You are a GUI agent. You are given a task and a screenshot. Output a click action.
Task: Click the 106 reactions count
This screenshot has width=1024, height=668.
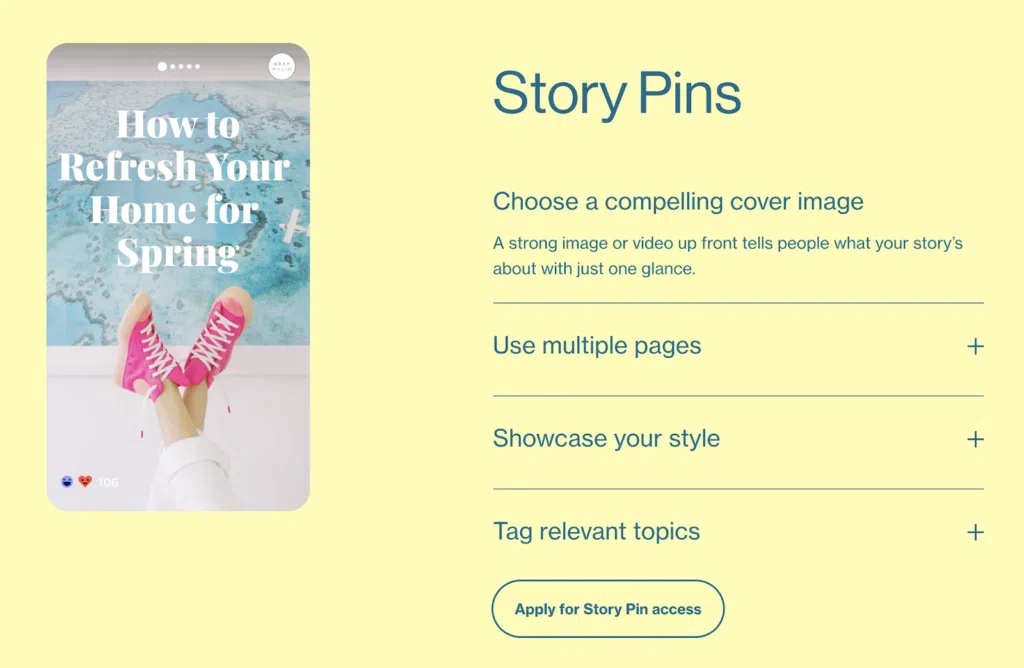click(108, 483)
